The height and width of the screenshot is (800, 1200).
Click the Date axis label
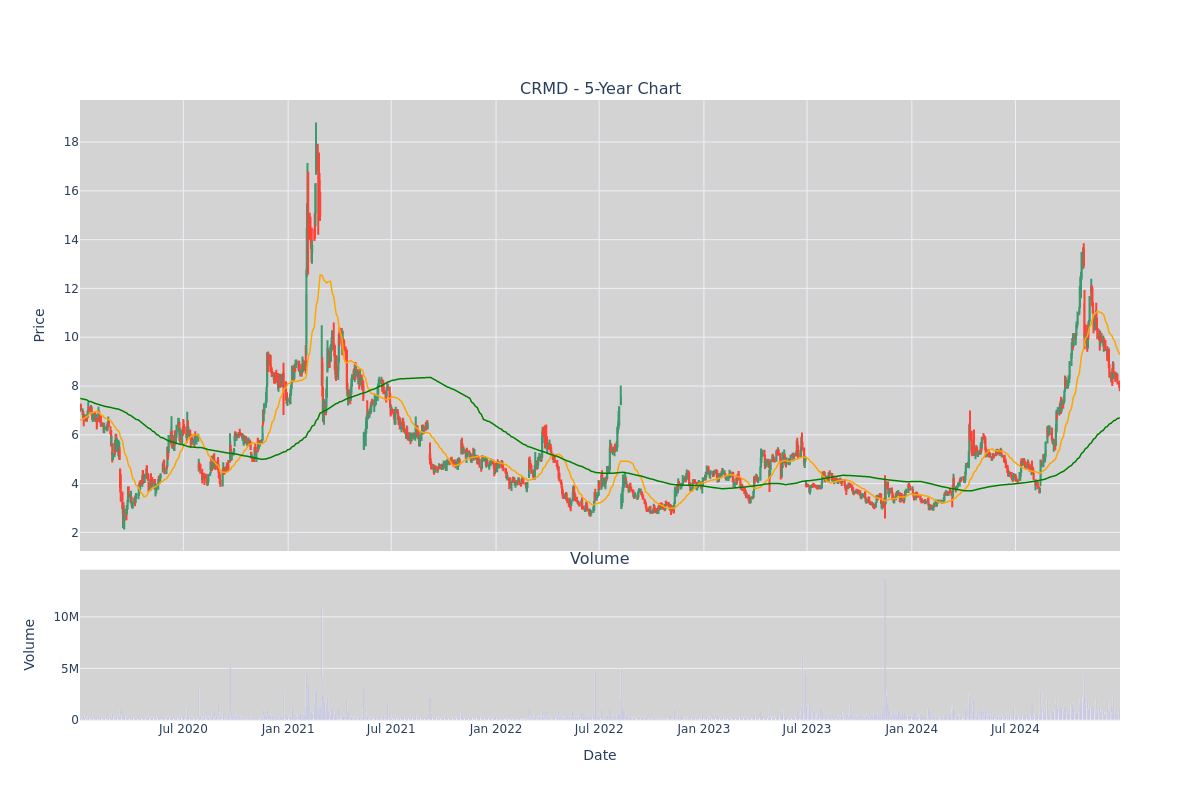click(600, 756)
